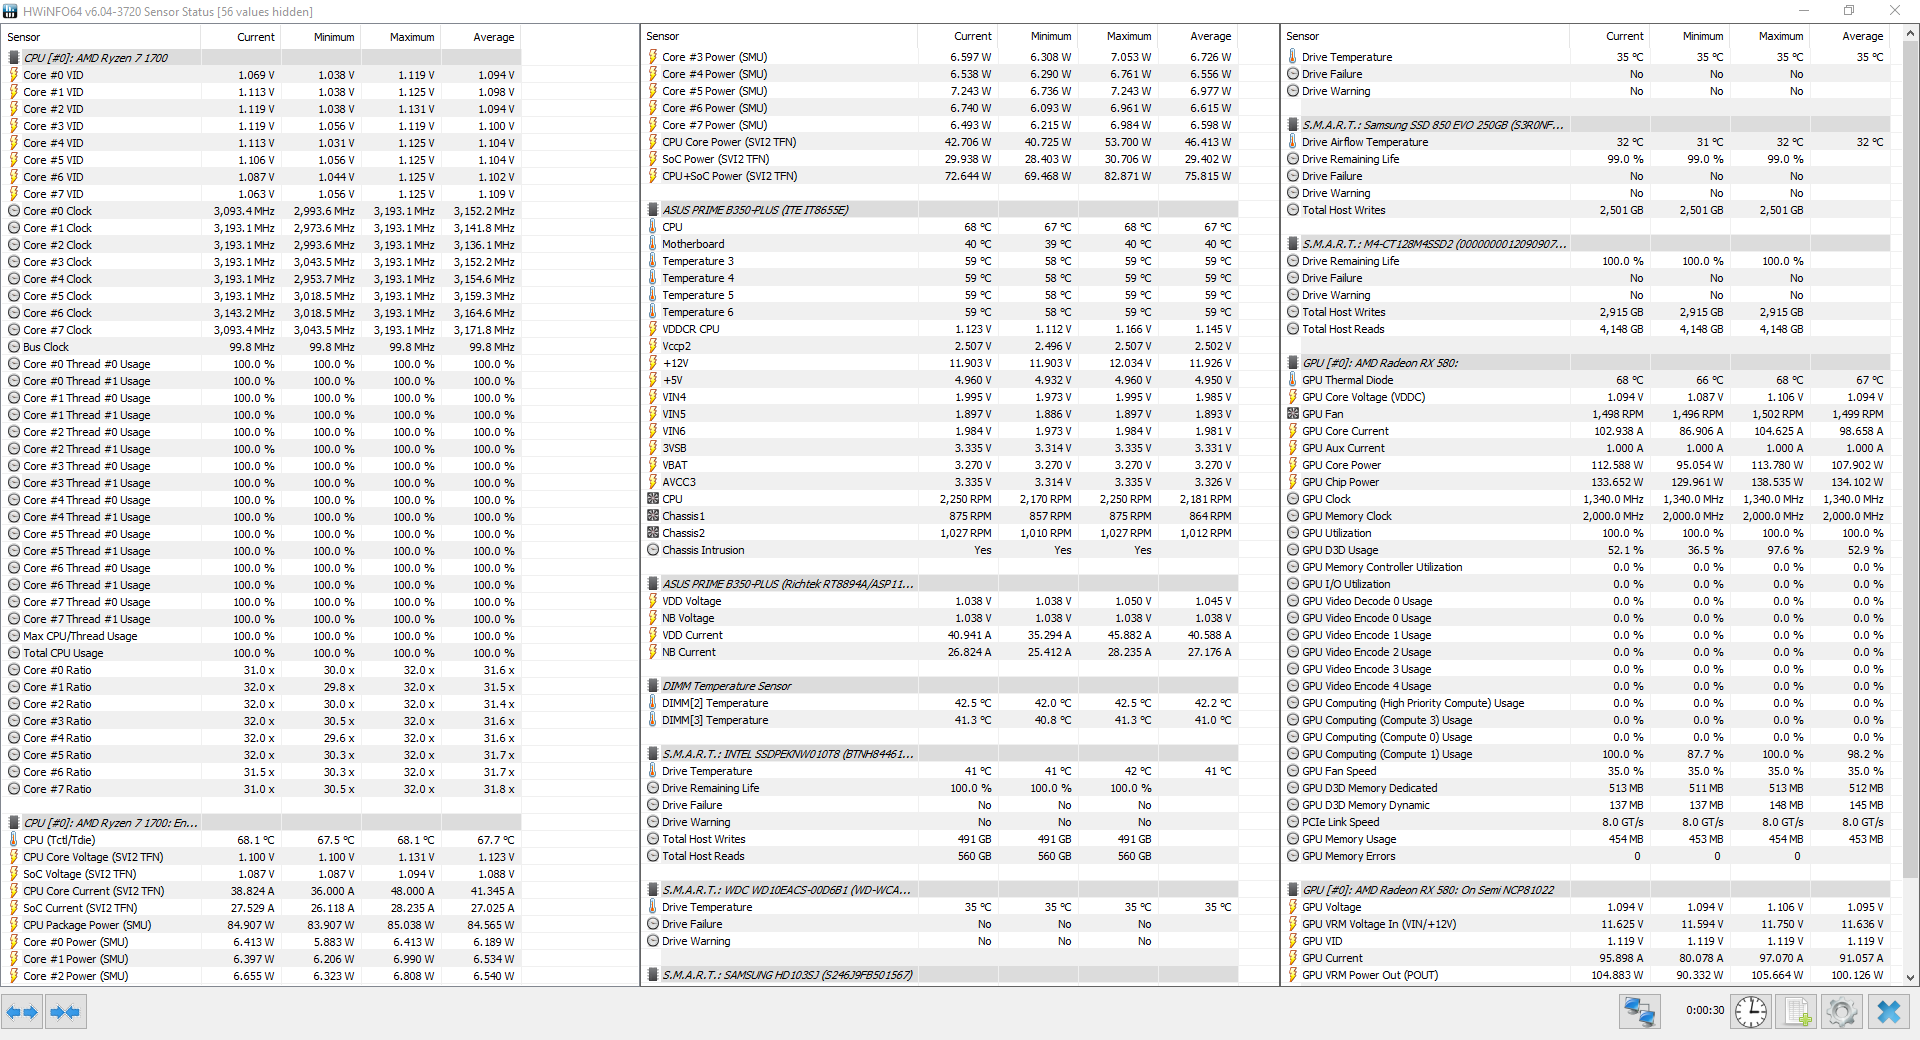Select the ASUS PRIME B350-PLUS (Richtek RT8894A/ASP11...) group

pyautogui.click(x=940, y=584)
